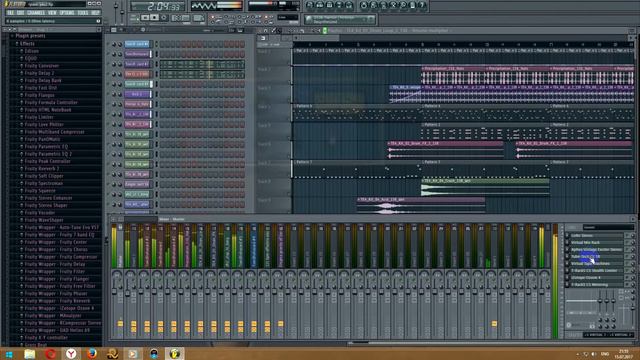The height and width of the screenshot is (360, 640).
Task: Open Yandex browser from taskbar
Action: (x=71, y=354)
